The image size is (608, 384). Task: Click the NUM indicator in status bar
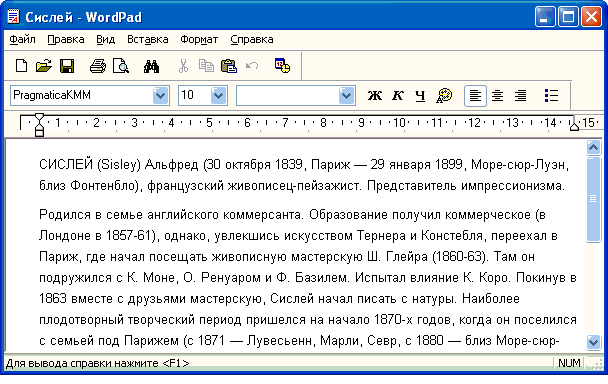click(569, 363)
